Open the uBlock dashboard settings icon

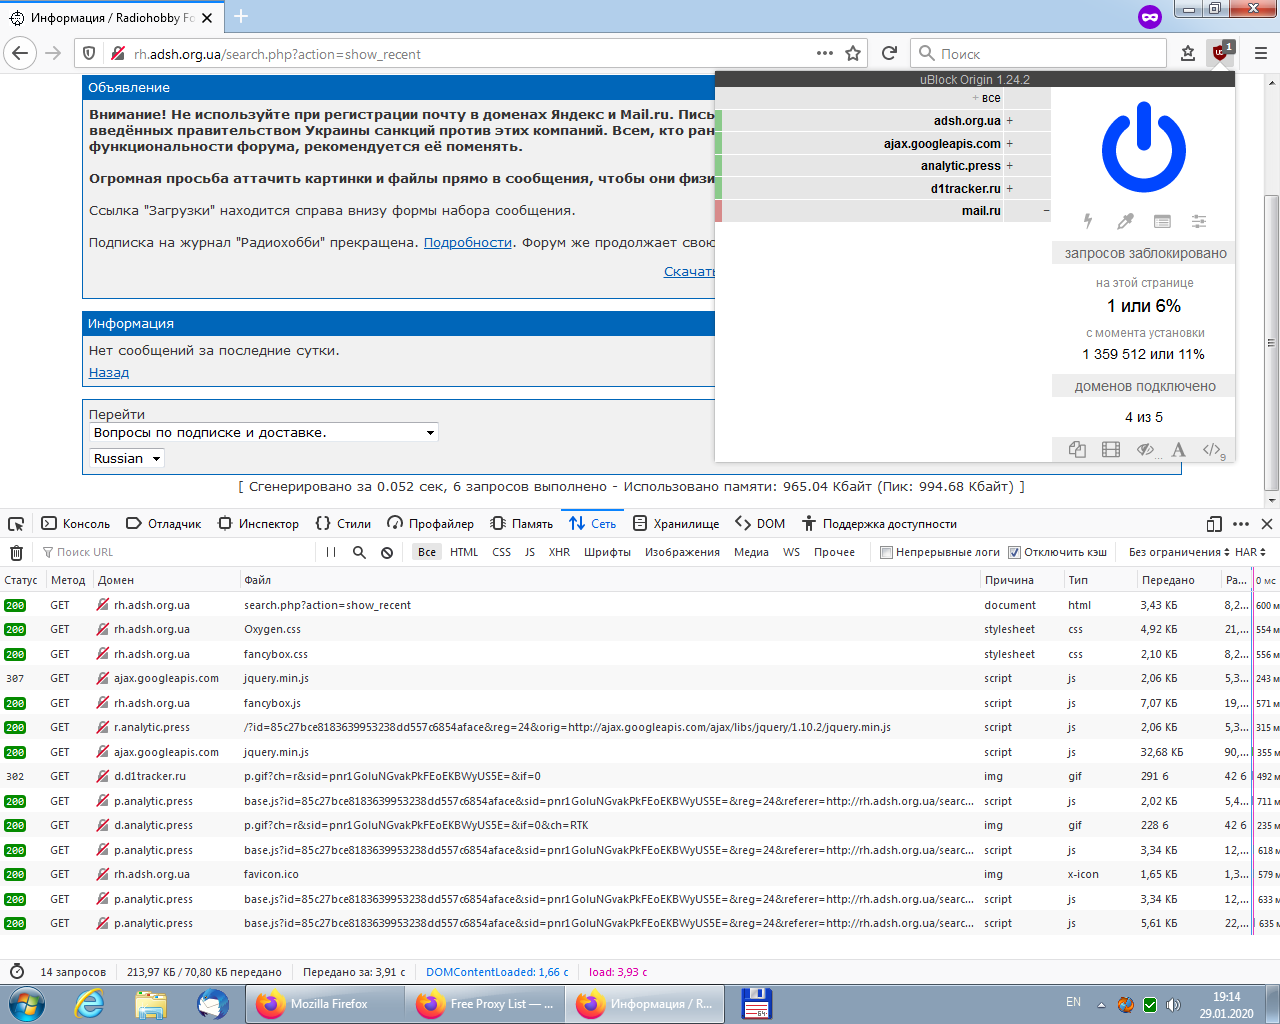(1199, 221)
